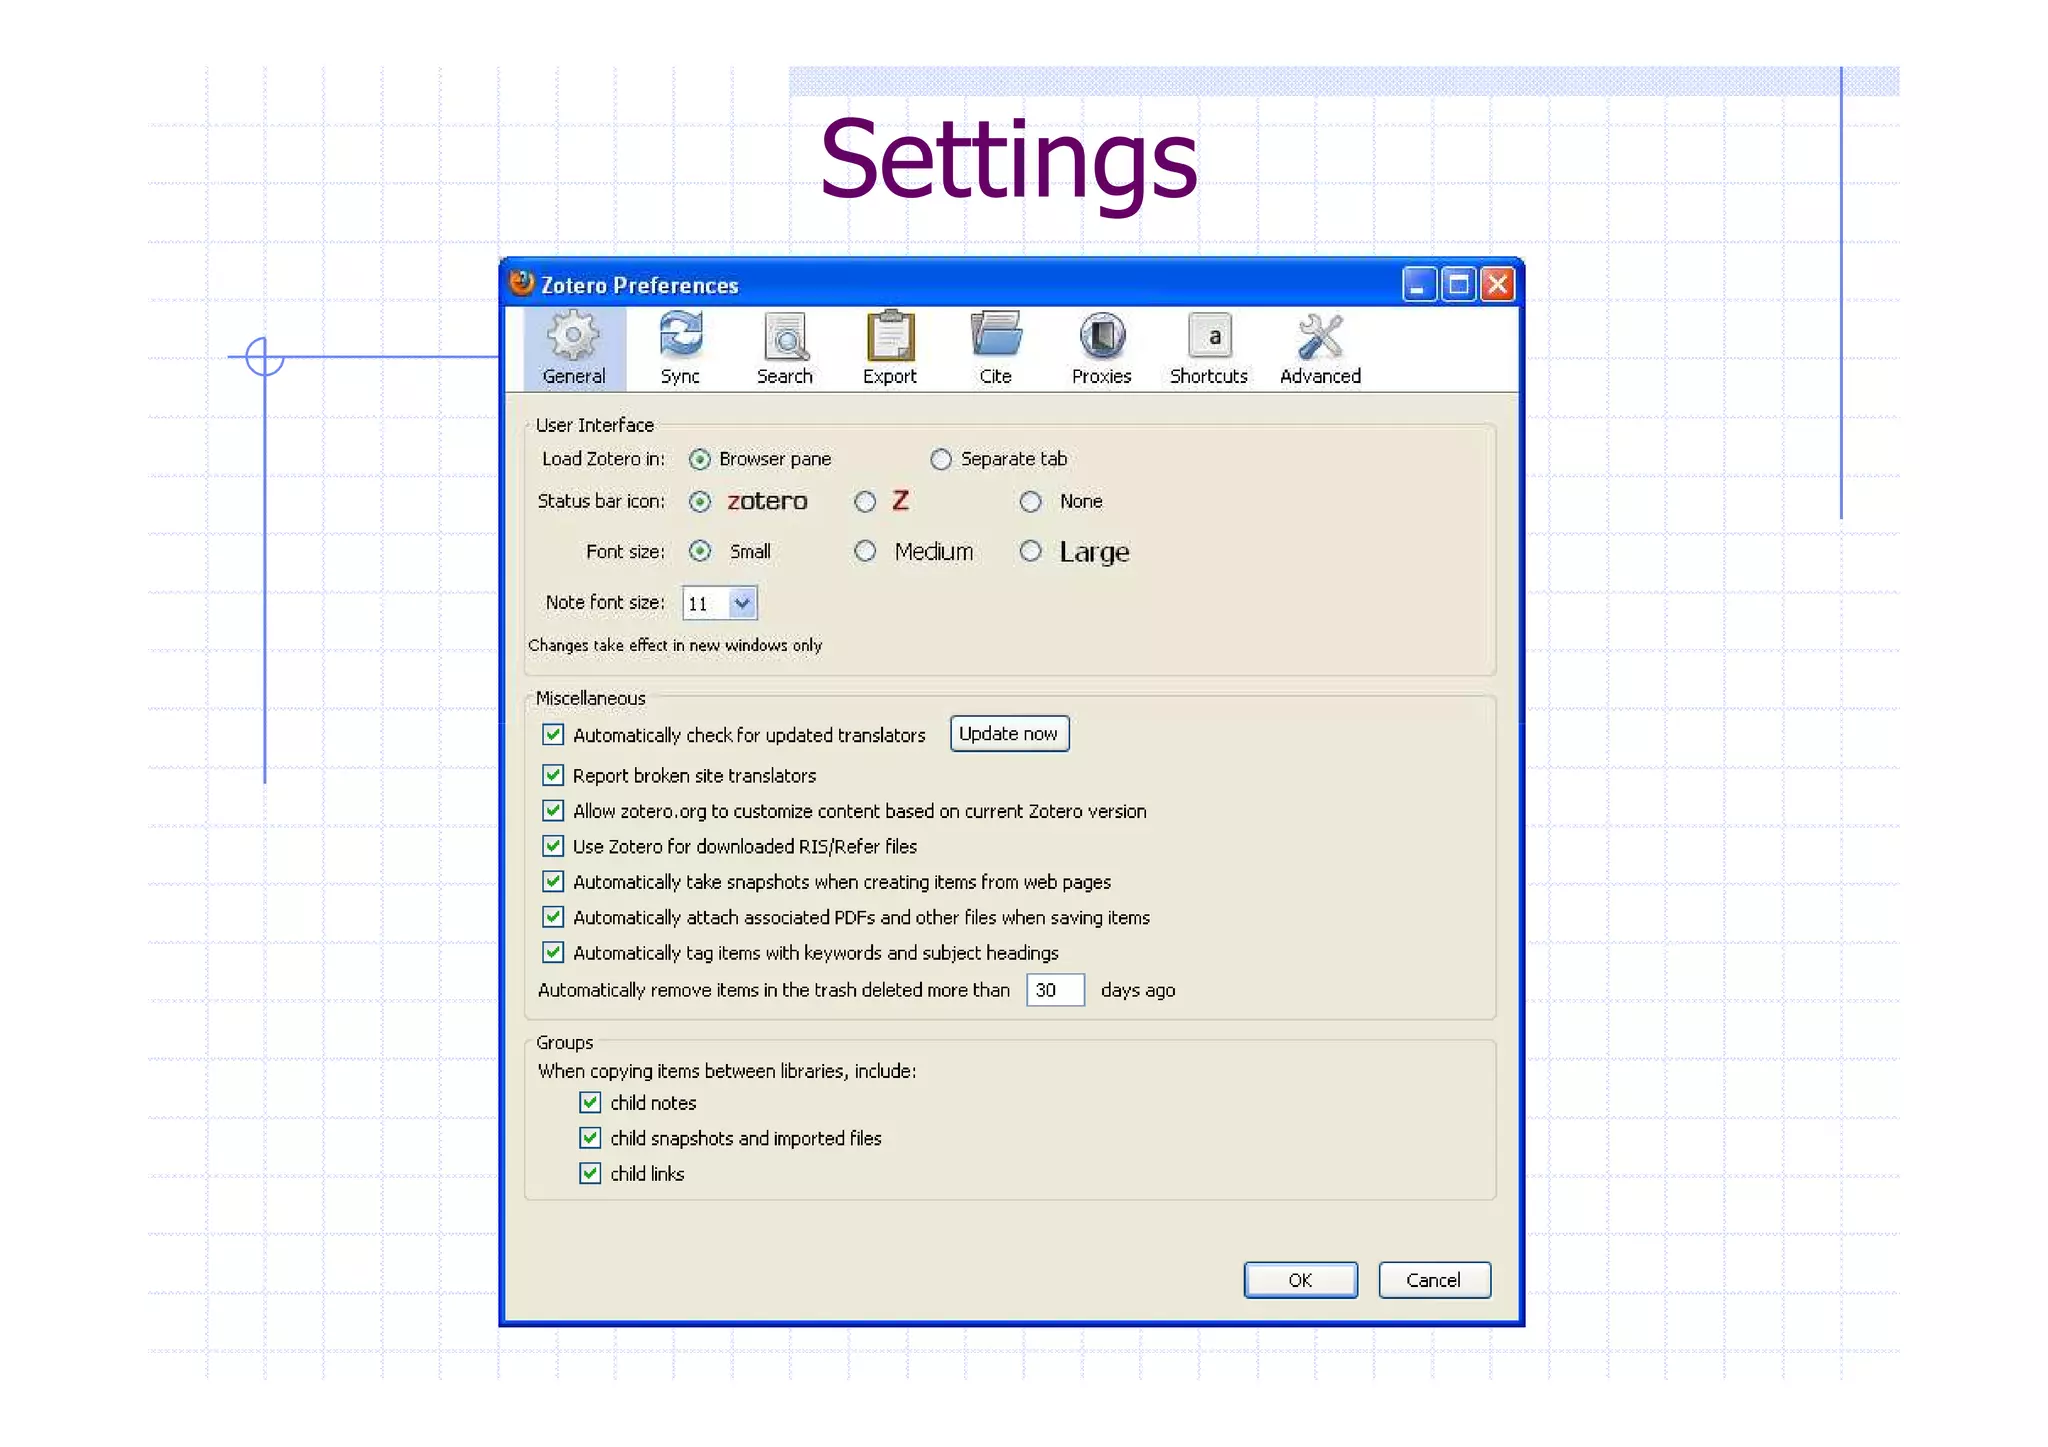Image resolution: width=2048 pixels, height=1447 pixels.
Task: Set status bar icon to None
Action: [1031, 501]
